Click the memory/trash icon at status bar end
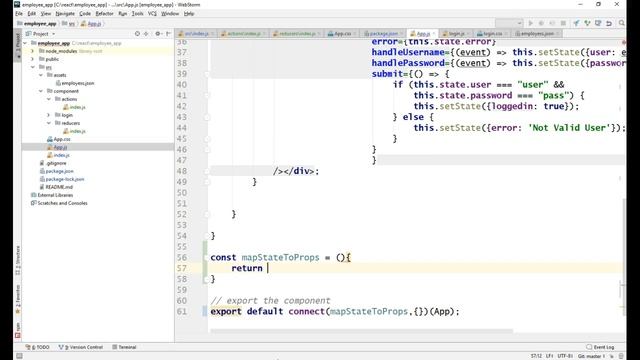The height and width of the screenshot is (360, 640). pyautogui.click(x=621, y=356)
